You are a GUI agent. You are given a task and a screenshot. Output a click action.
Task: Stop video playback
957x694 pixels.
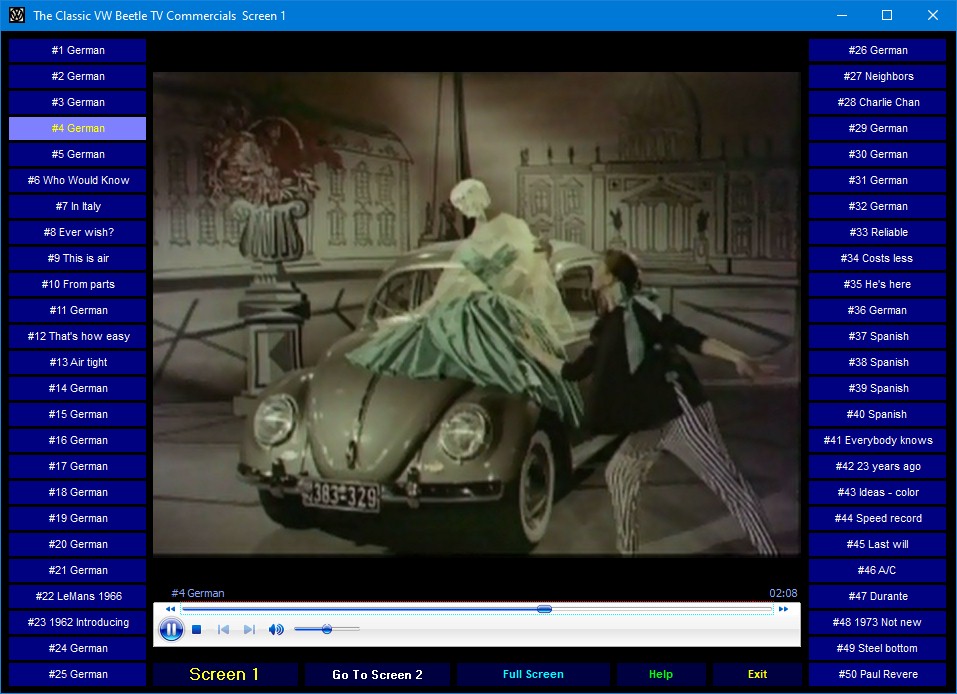tap(197, 629)
